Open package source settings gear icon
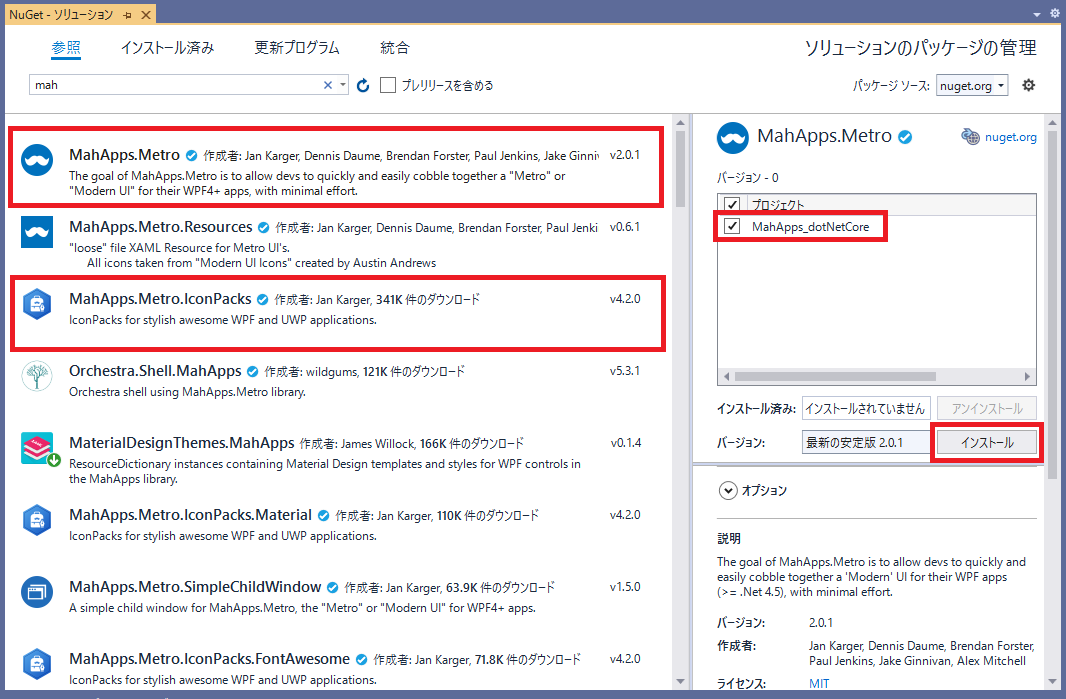Screen dimensions: 1066x699 pyautogui.click(x=1029, y=85)
